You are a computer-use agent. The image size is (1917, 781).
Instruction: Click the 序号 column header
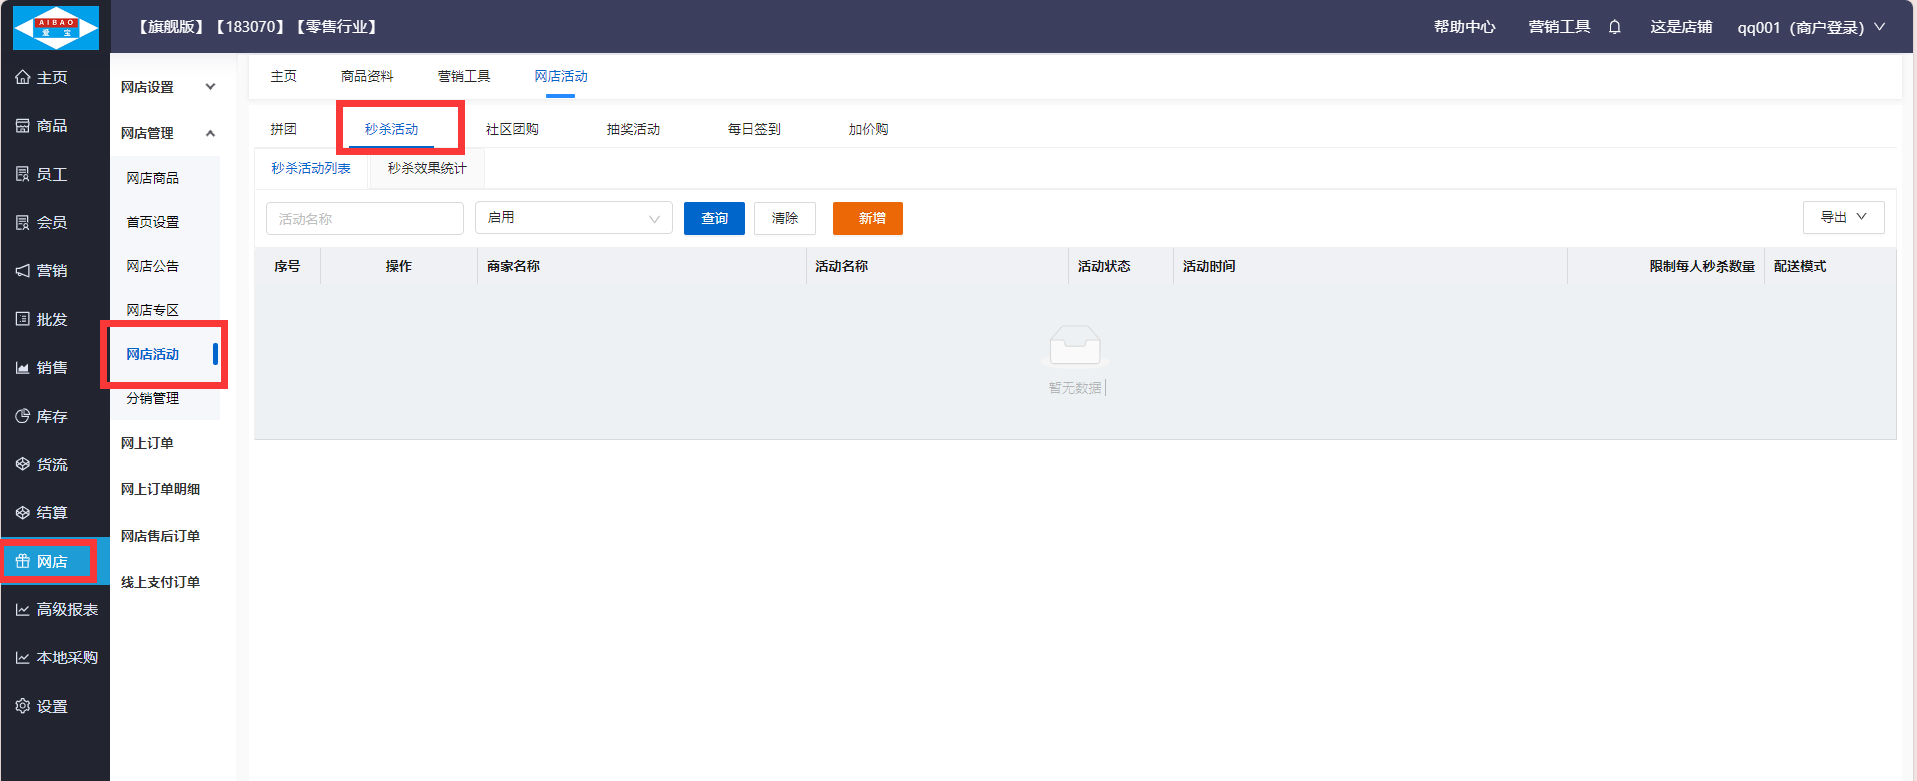(287, 266)
